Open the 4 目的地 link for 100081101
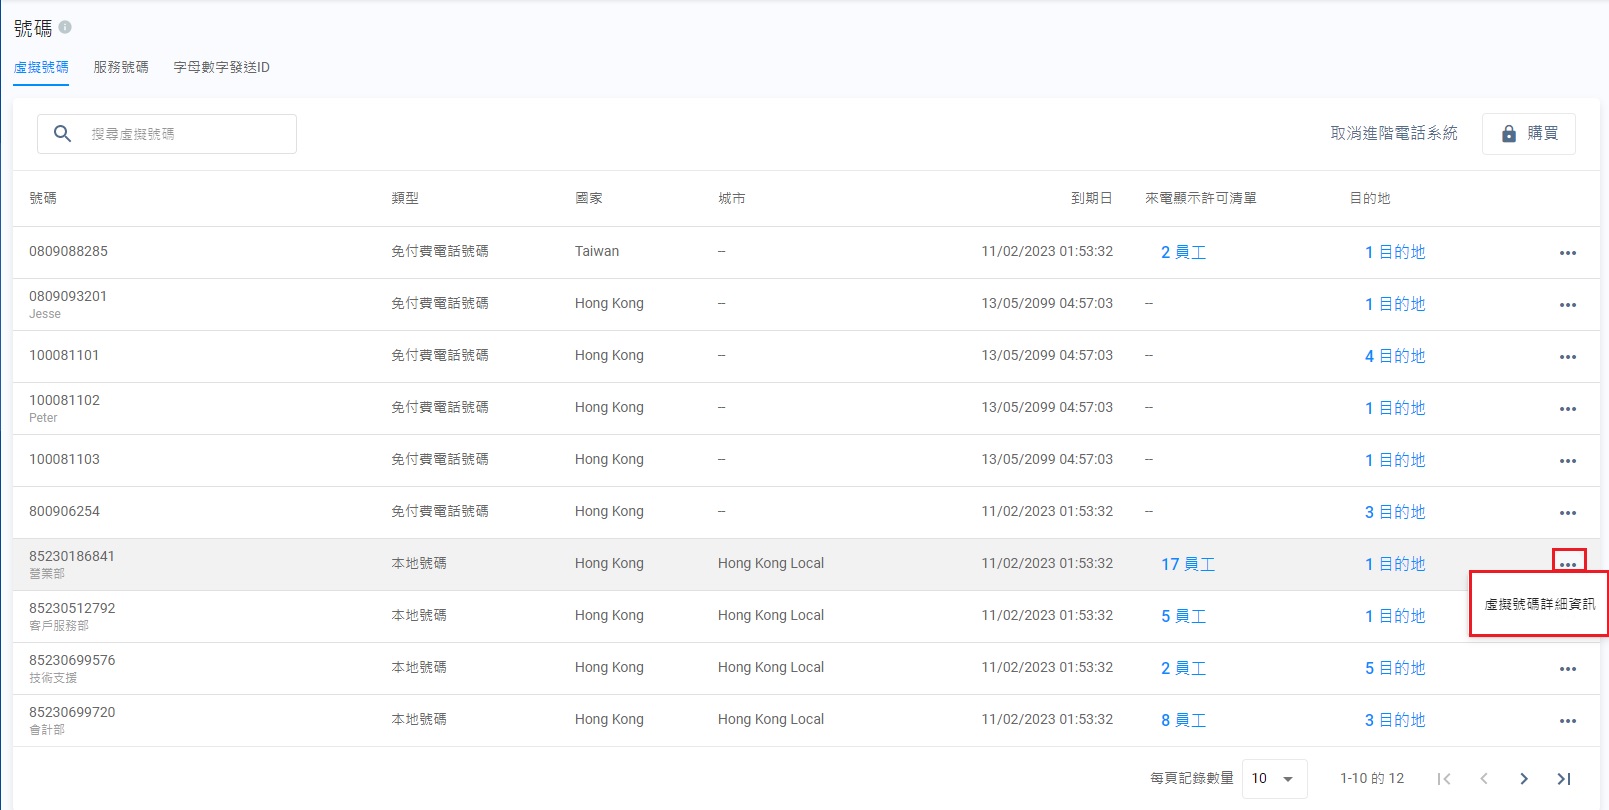The height and width of the screenshot is (810, 1609). pyautogui.click(x=1394, y=356)
